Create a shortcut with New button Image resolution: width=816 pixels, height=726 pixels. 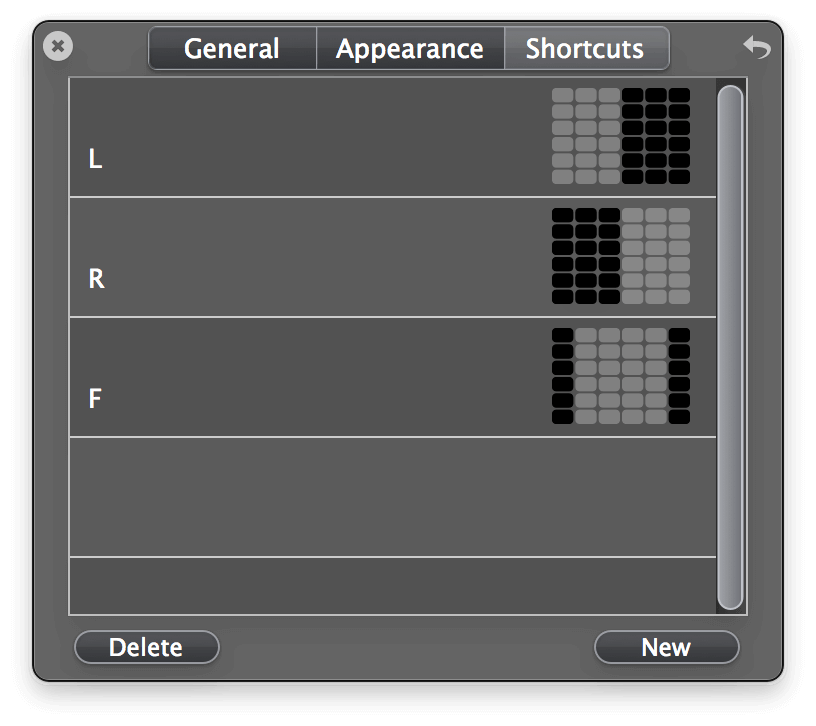[x=666, y=647]
